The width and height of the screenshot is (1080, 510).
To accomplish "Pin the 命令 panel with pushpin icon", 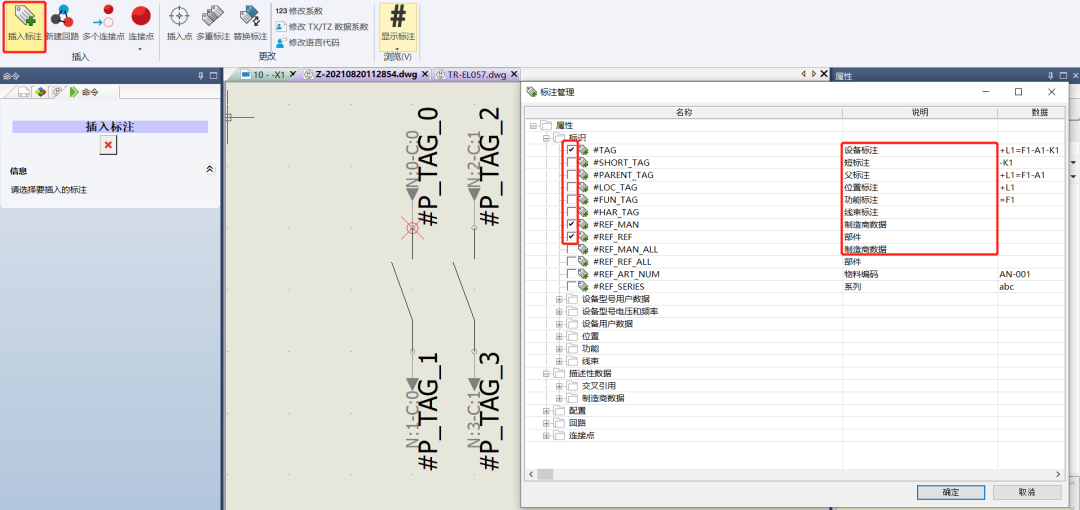I will click(x=201, y=75).
